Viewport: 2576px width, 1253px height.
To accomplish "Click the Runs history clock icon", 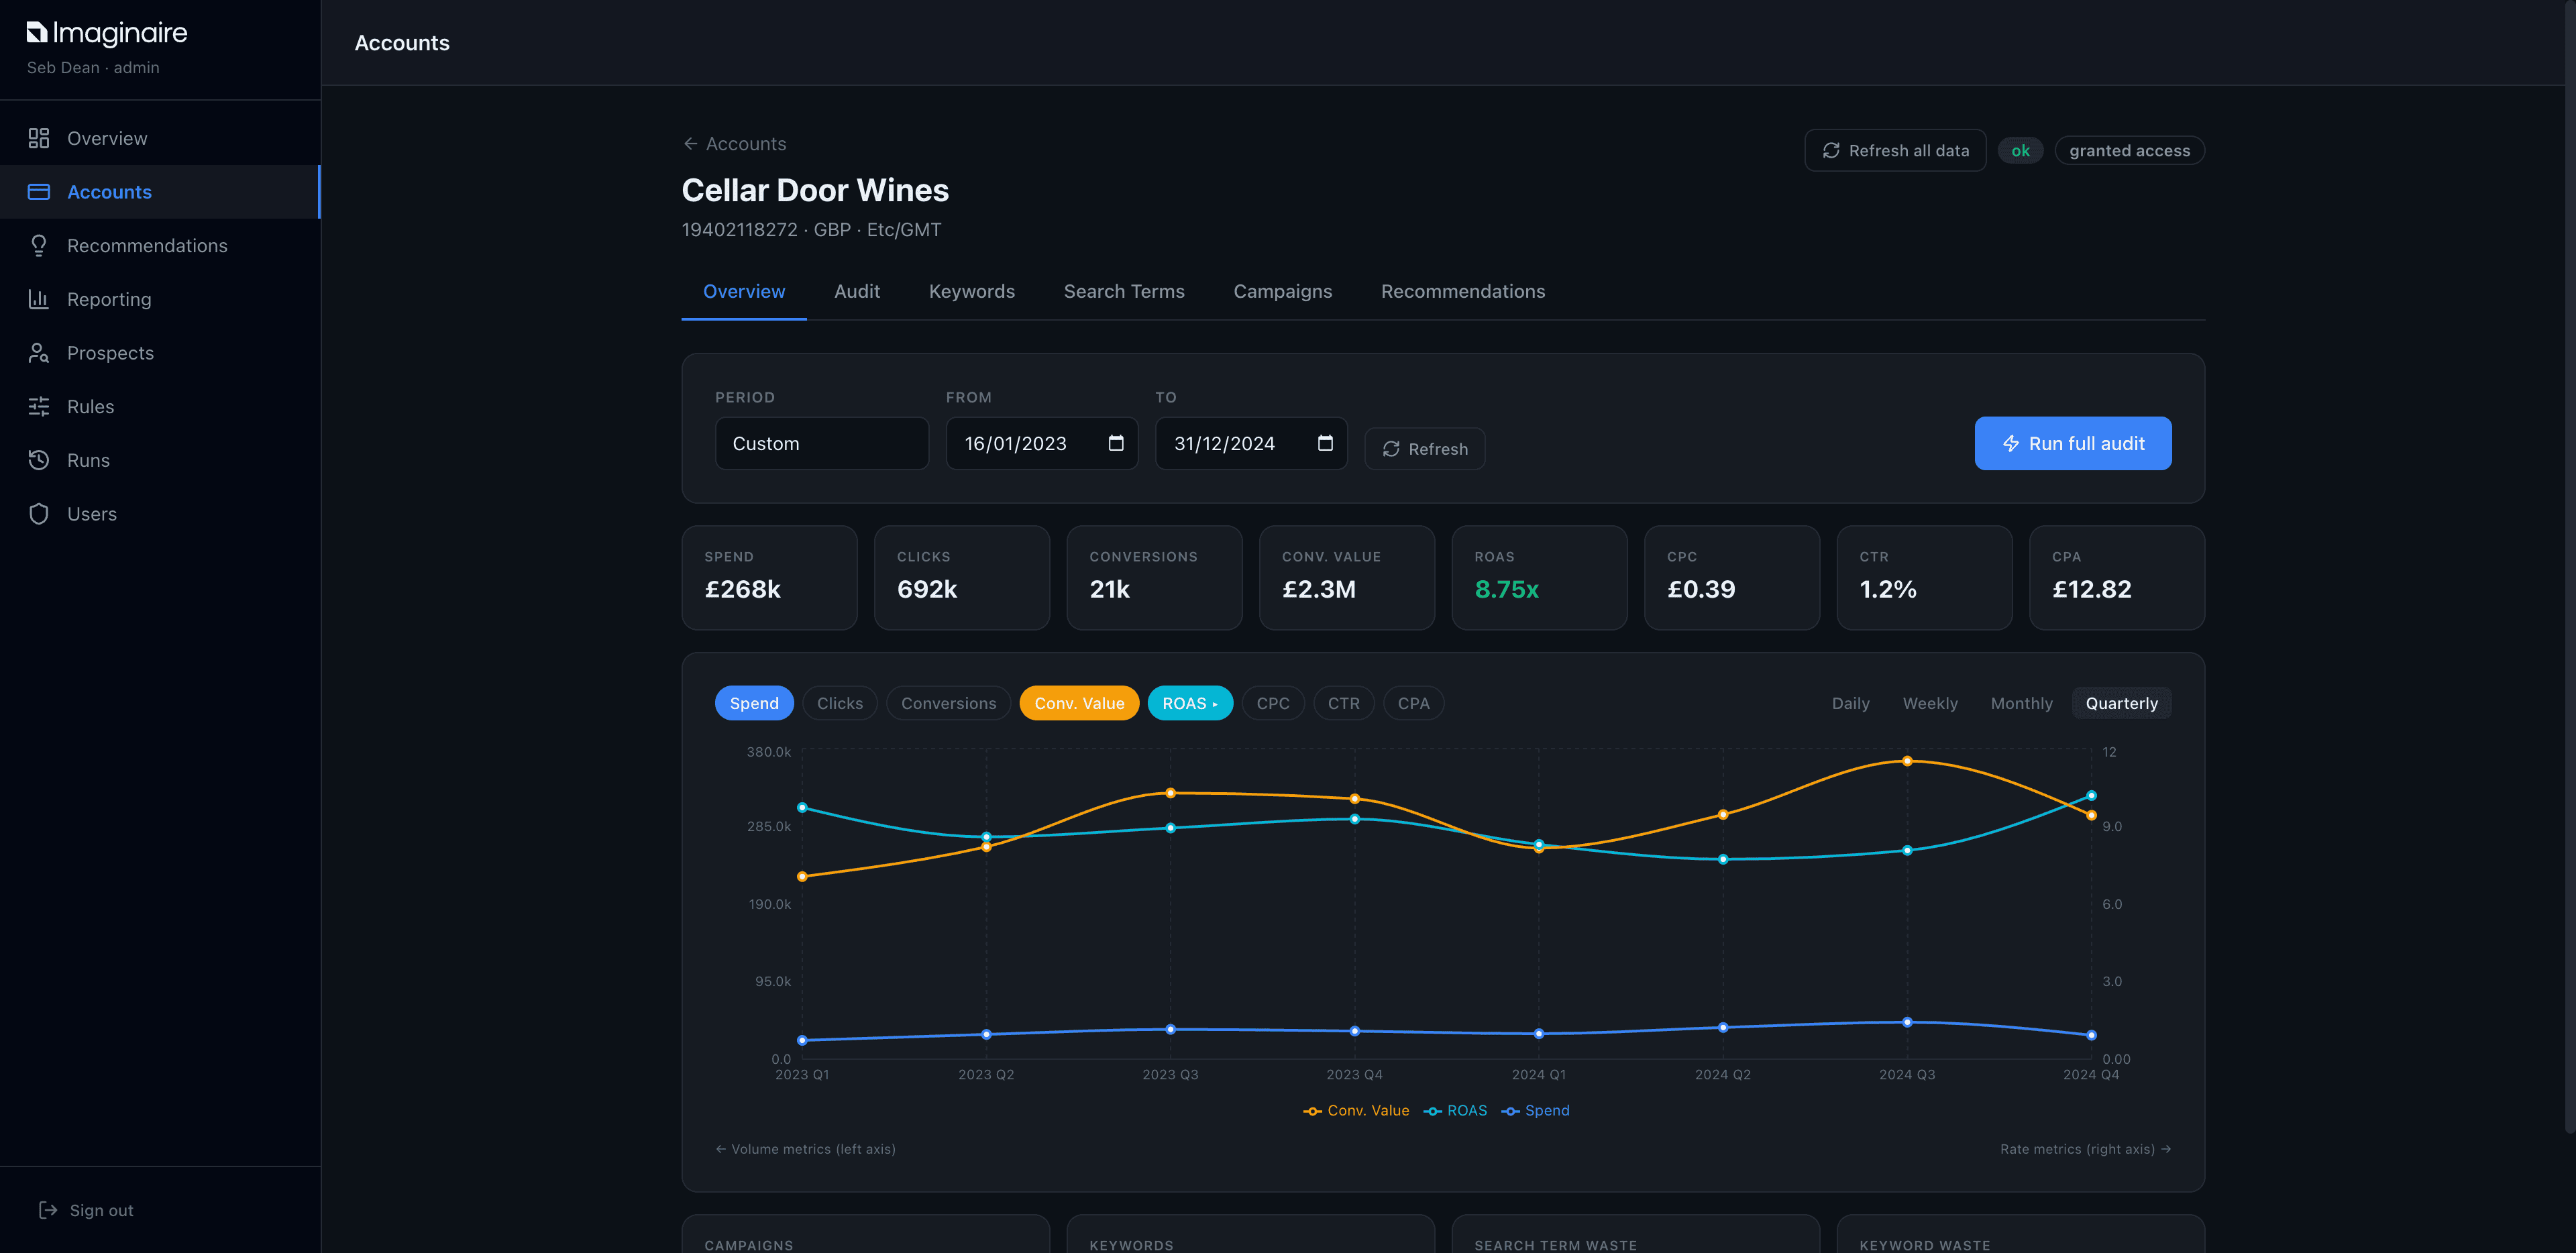I will 39,460.
